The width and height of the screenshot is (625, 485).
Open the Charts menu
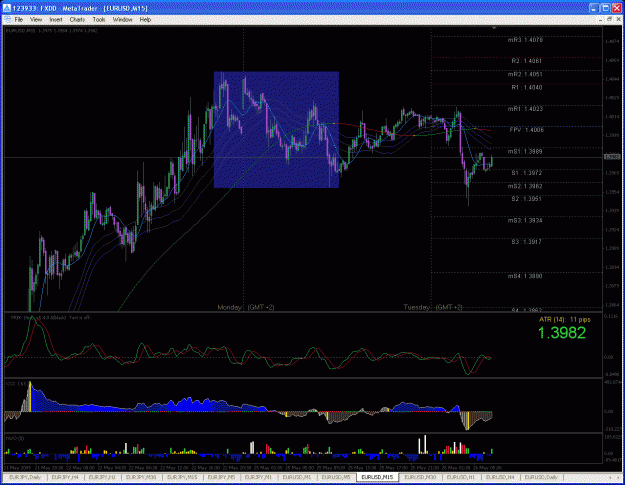(x=77, y=20)
